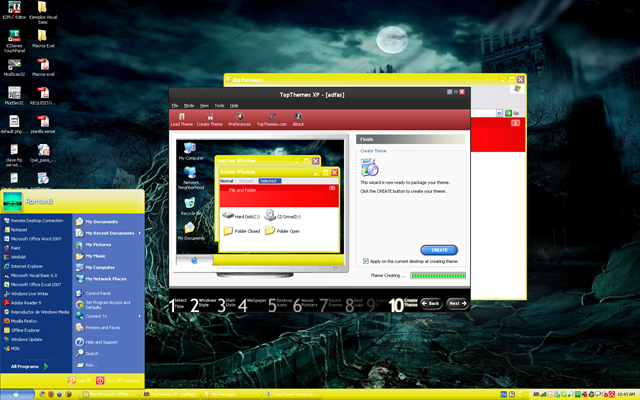This screenshot has width=640, height=400.
Task: Open the Help menu in TopThemes XP
Action: (x=234, y=105)
